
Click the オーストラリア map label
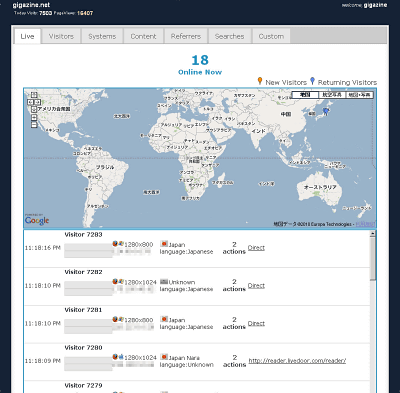[320, 187]
